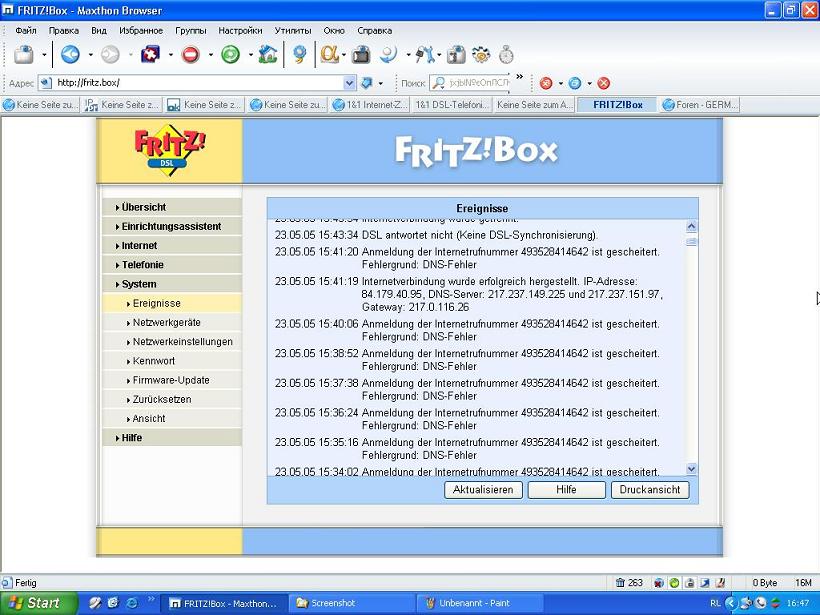Screen dimensions: 820x615
Task: Switch to the Foren - GERM tab
Action: pos(700,105)
